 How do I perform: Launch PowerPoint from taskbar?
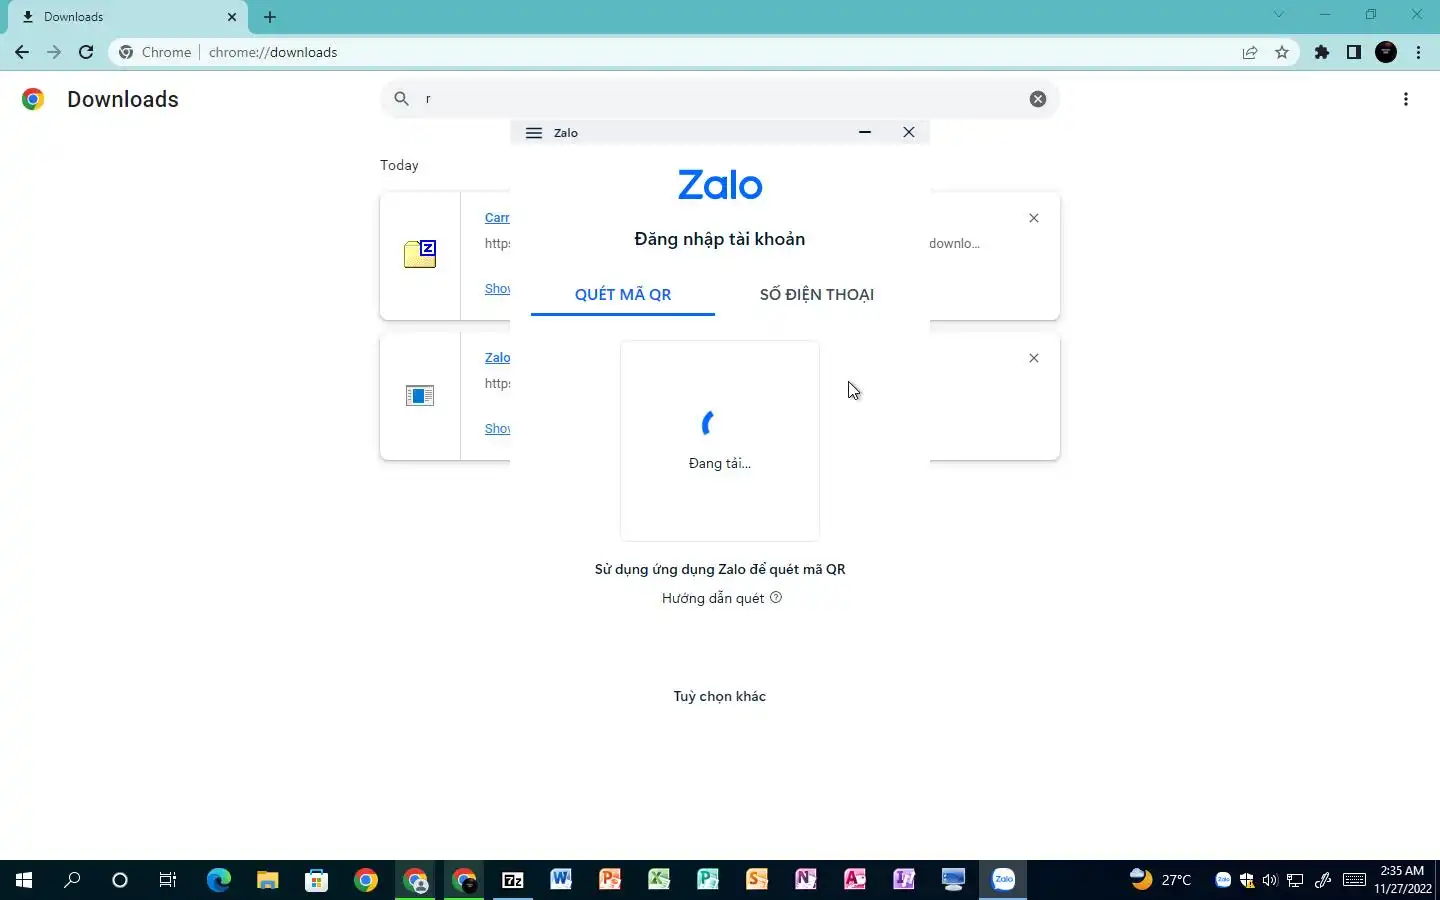[610, 880]
